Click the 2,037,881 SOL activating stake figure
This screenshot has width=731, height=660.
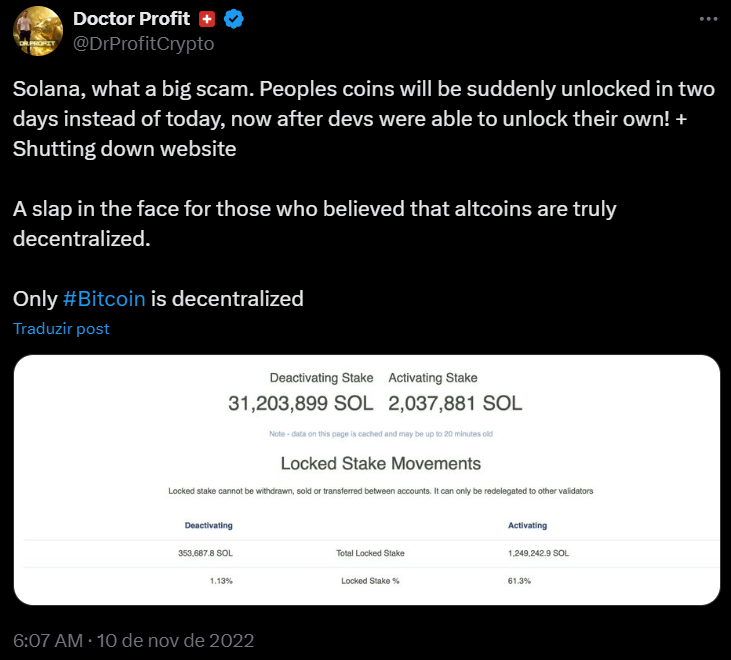pyautogui.click(x=455, y=403)
